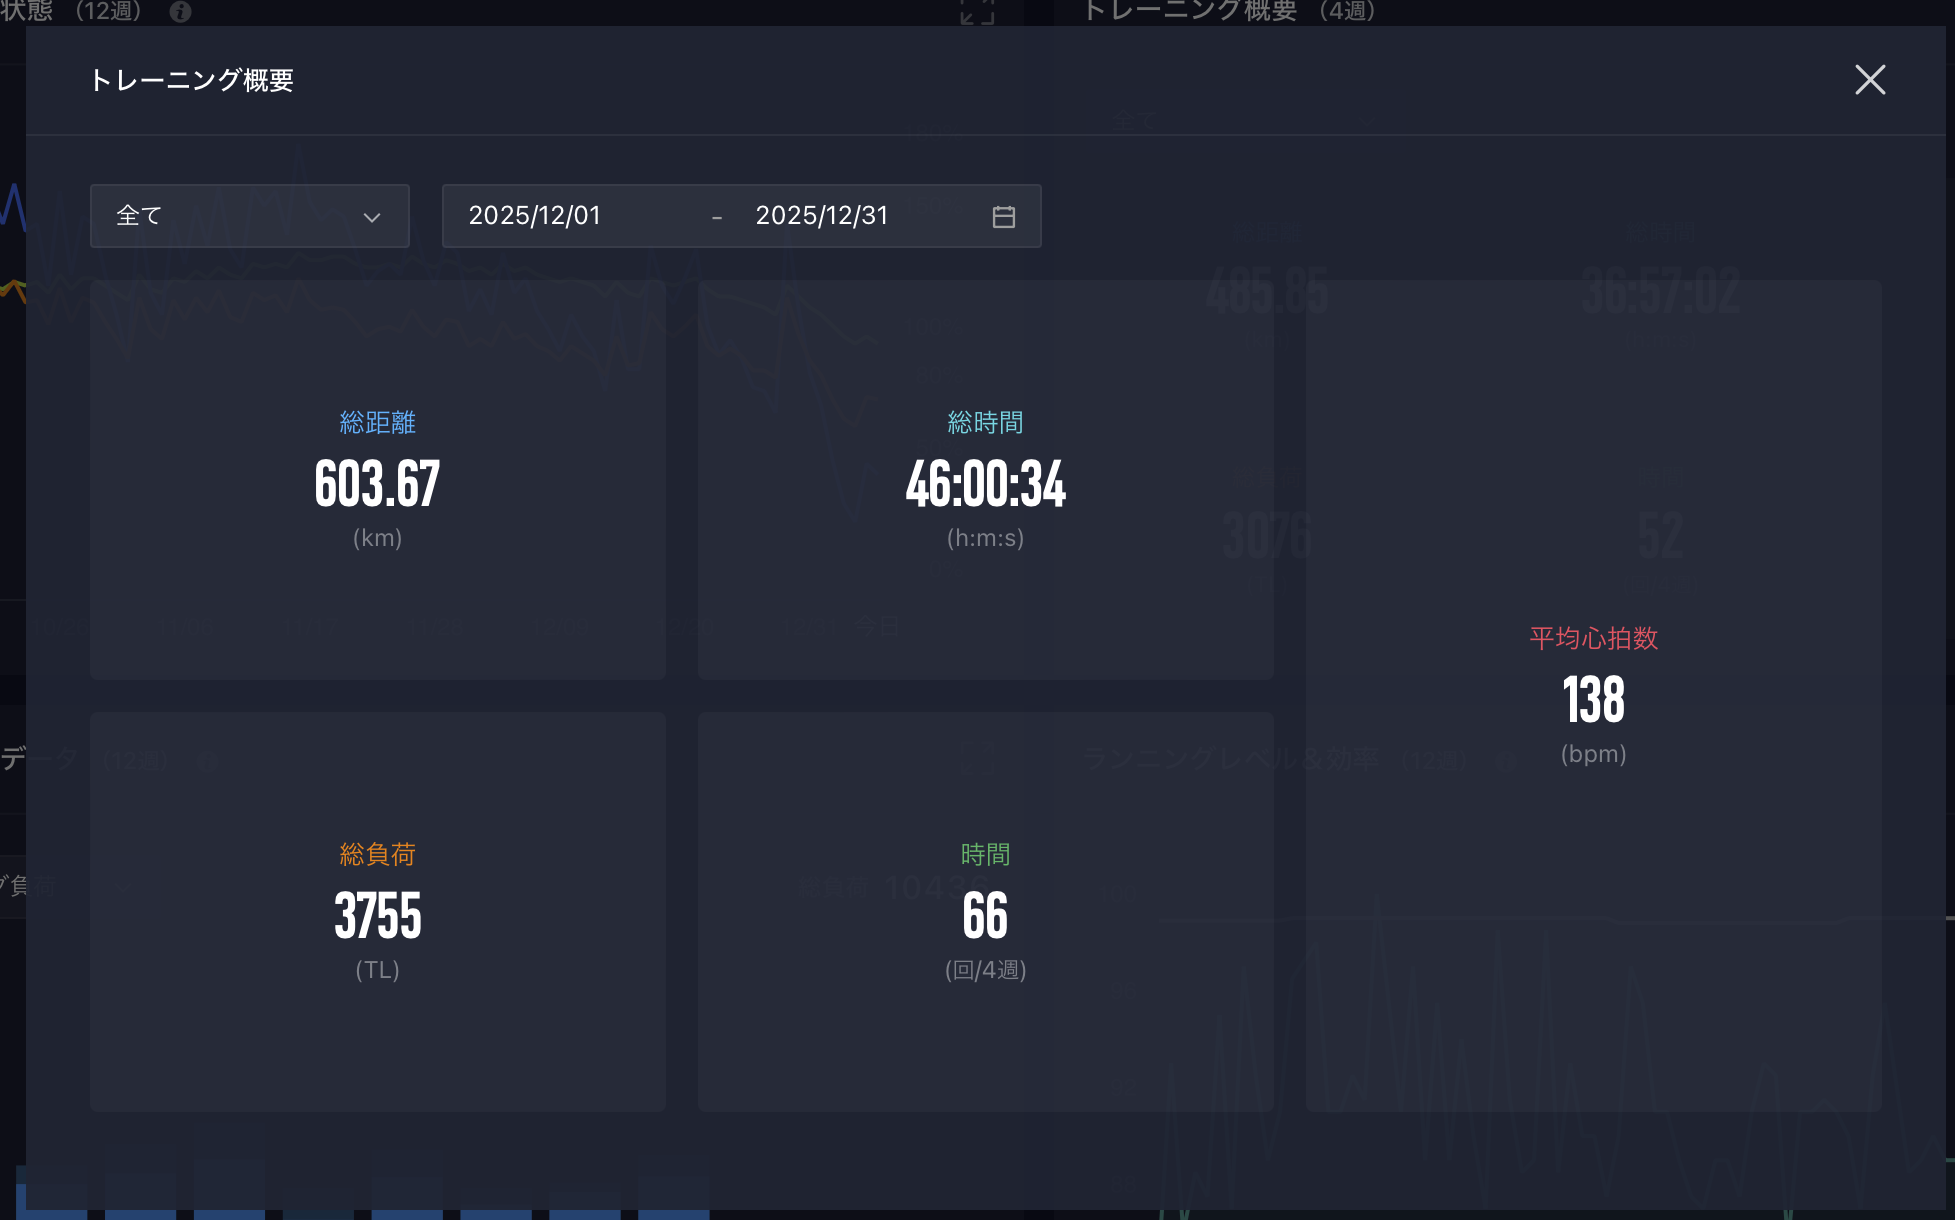1955x1220 pixels.
Task: Click the 3755 training load value
Action: (377, 917)
